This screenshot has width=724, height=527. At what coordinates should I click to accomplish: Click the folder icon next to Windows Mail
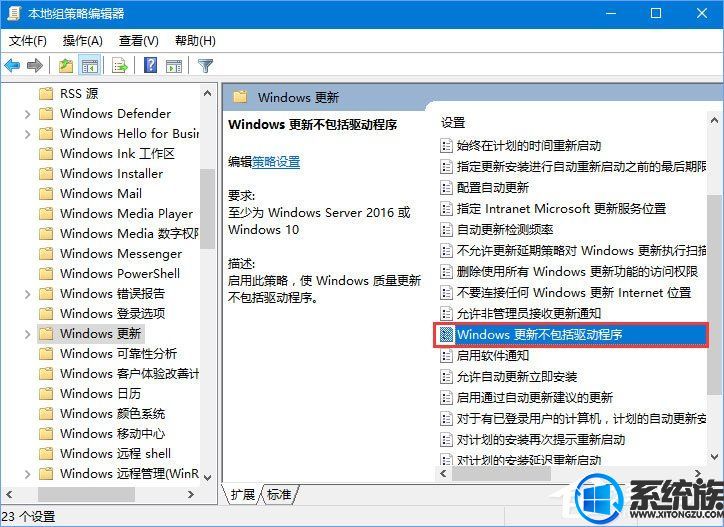46,194
